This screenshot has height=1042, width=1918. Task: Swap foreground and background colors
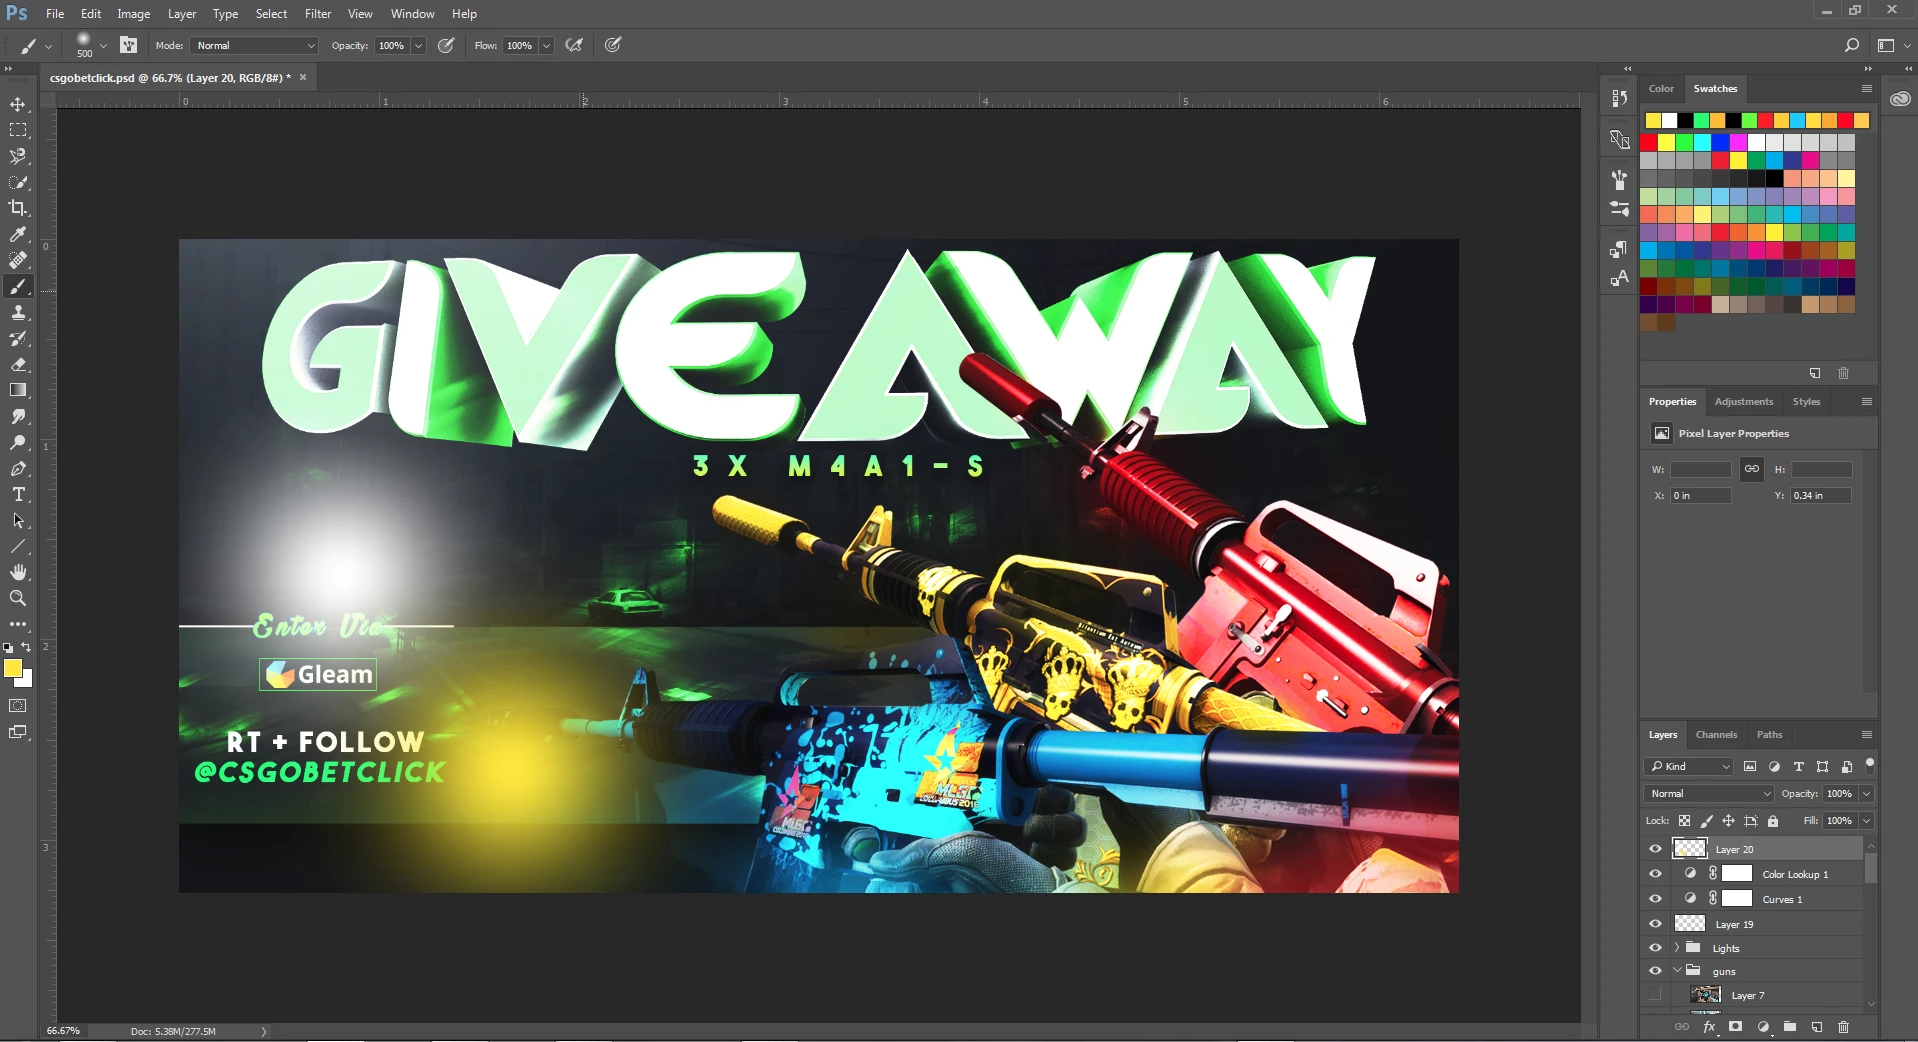[x=27, y=647]
